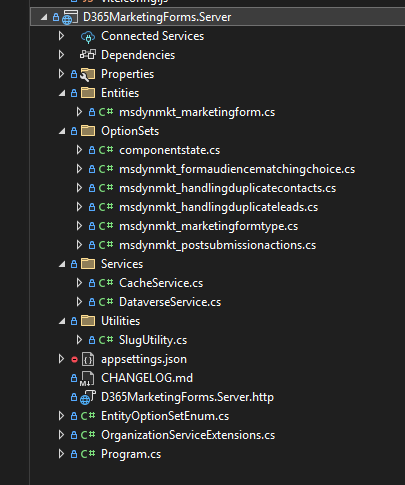Expand msdynmkt_marketingform.cs file node

pyautogui.click(x=79, y=112)
